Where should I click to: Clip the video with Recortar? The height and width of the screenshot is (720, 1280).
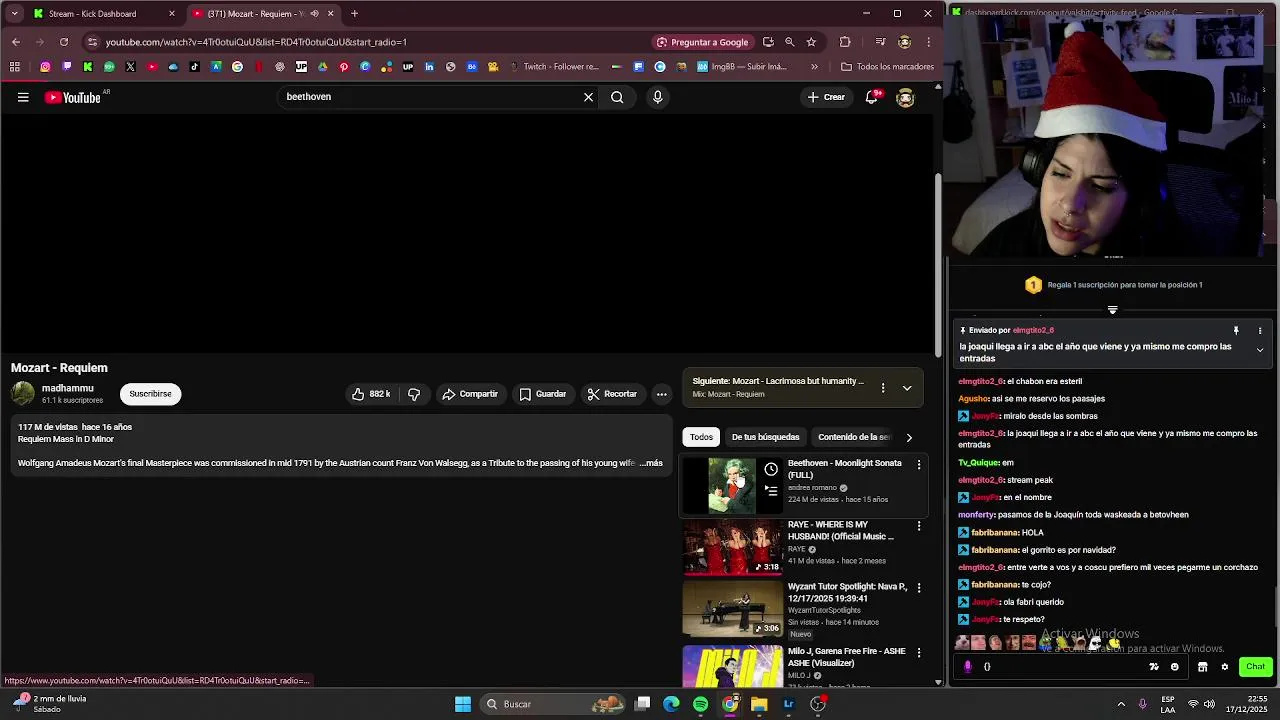[x=612, y=394]
